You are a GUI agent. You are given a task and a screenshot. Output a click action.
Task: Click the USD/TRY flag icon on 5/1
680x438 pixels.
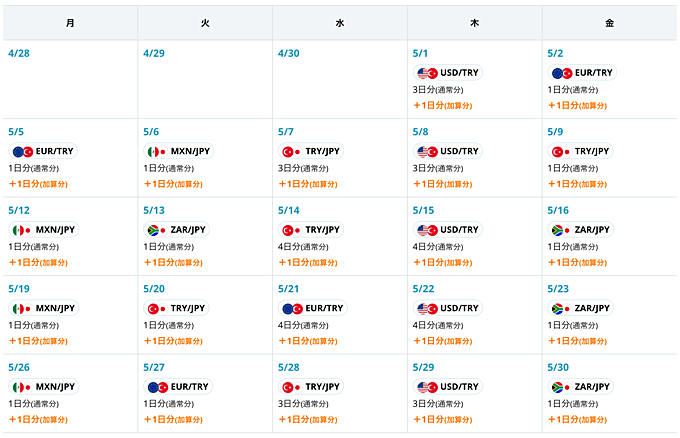[428, 73]
